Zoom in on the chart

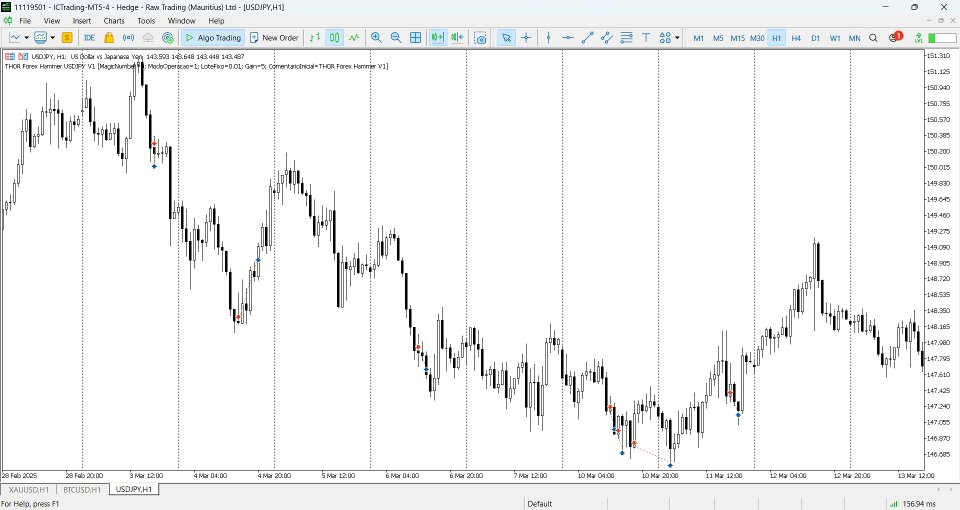click(377, 38)
